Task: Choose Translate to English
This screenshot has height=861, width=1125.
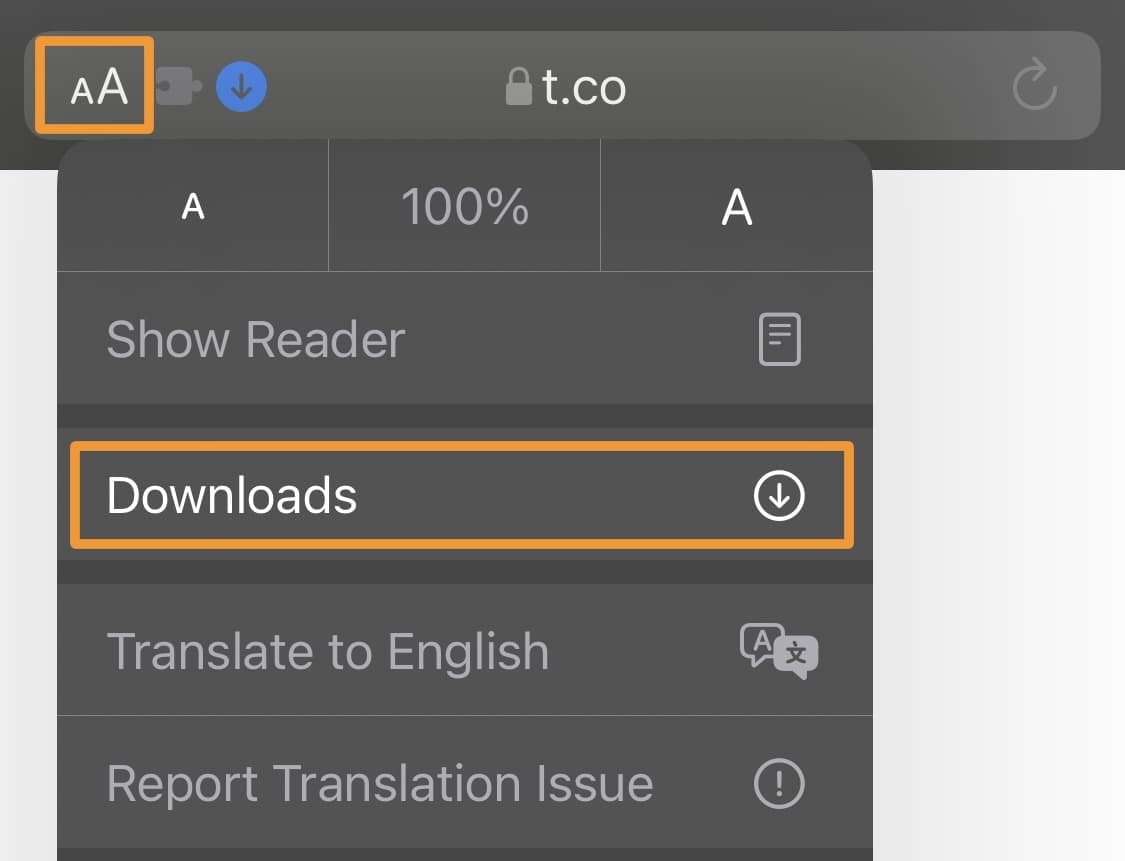Action: (x=327, y=652)
